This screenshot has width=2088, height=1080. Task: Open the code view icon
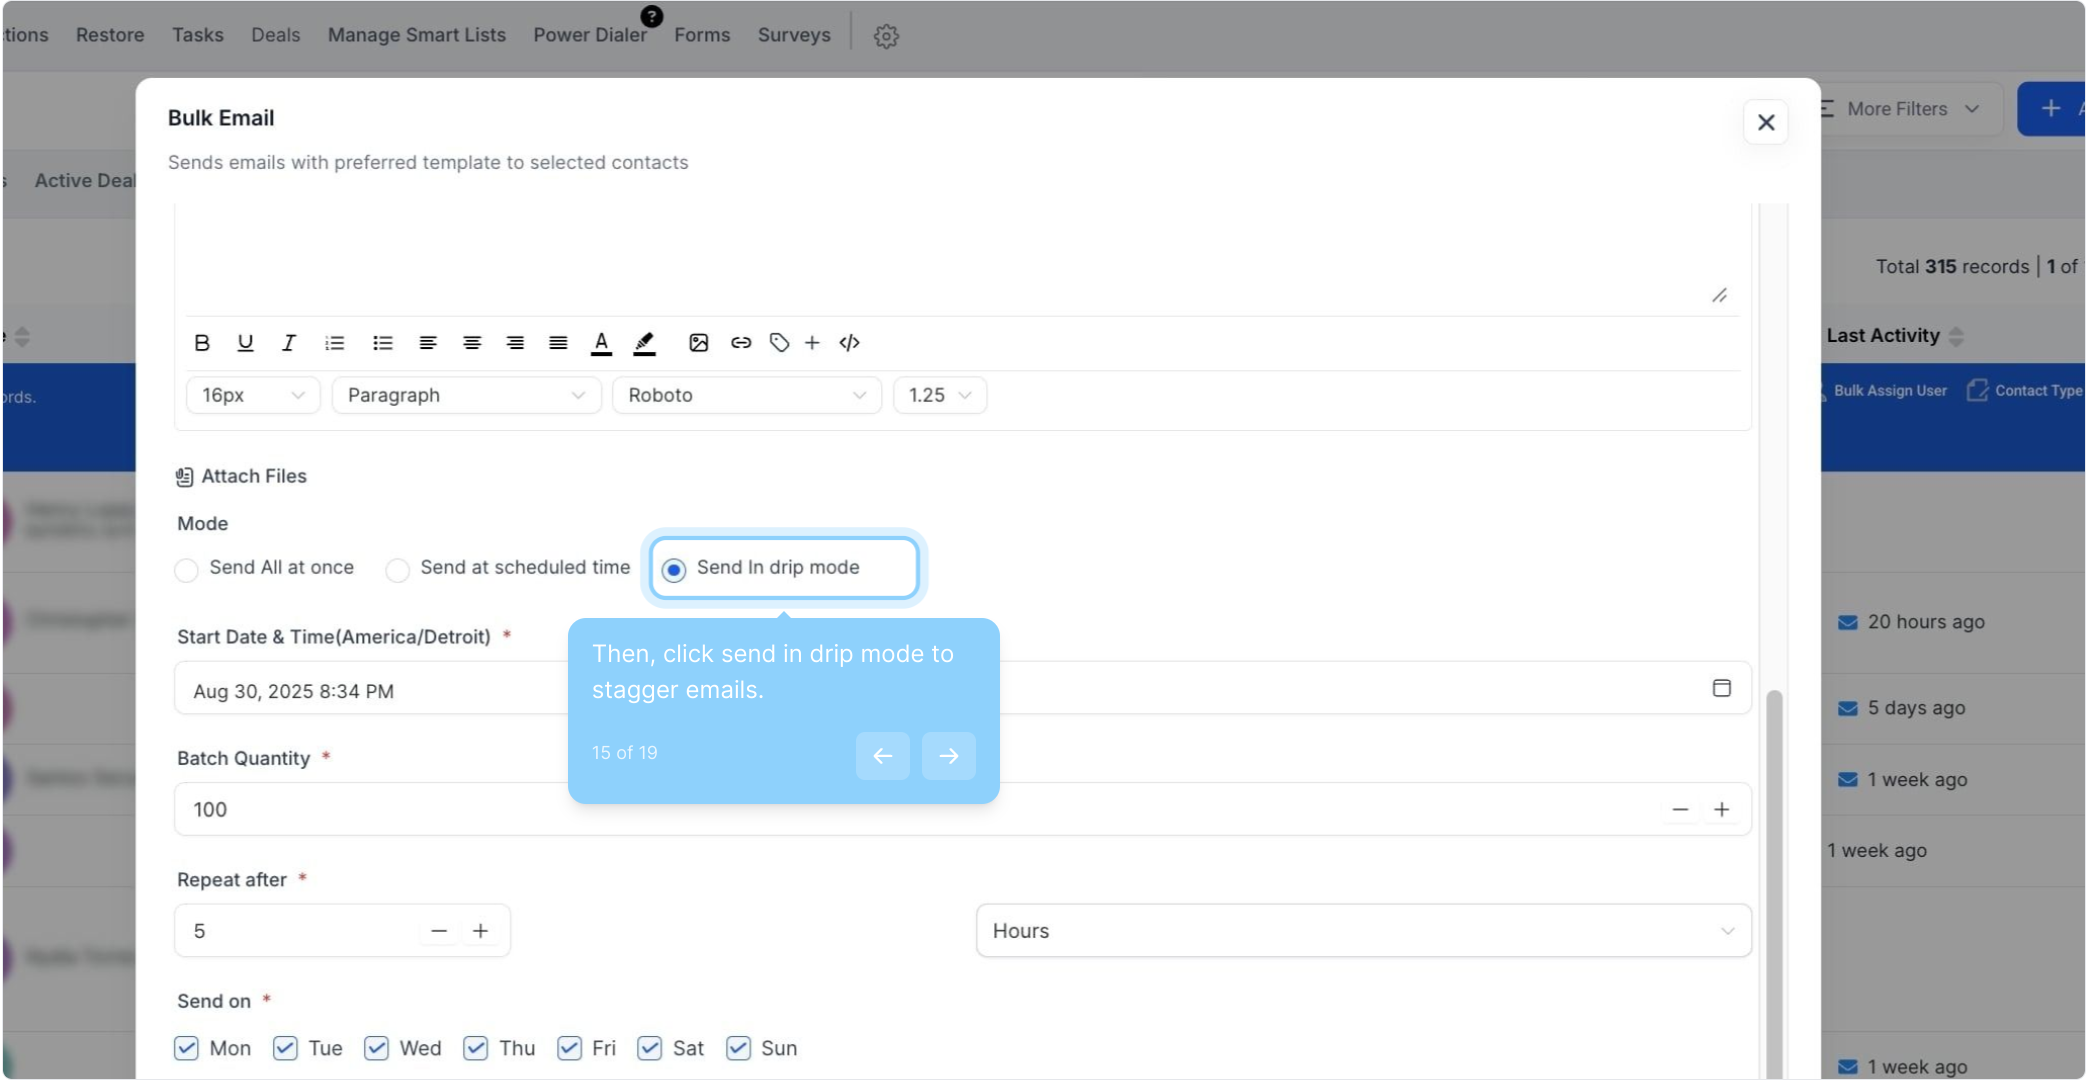point(849,343)
